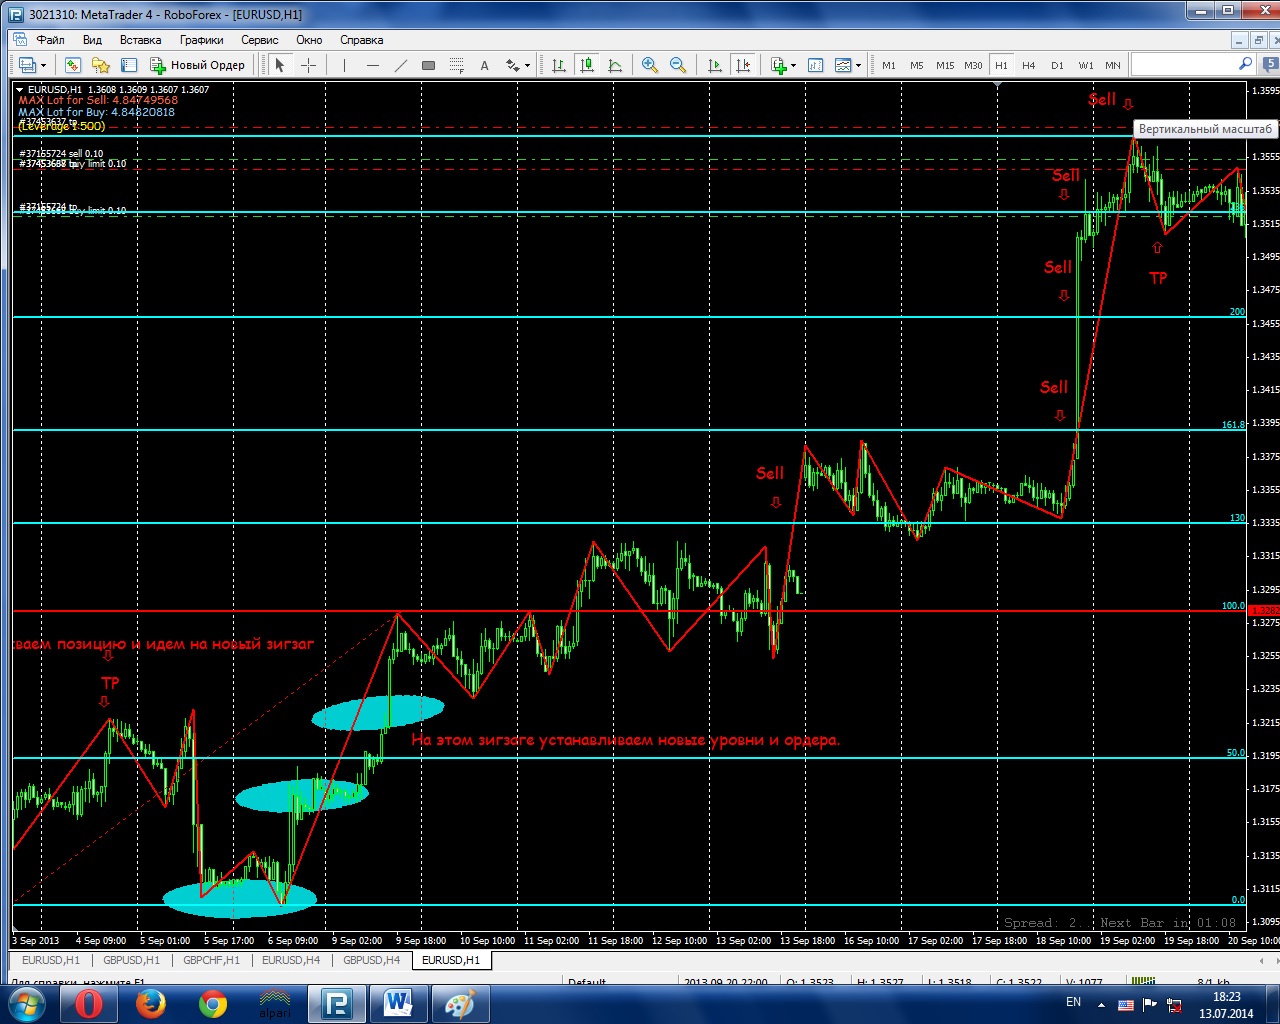Switch chart to line chart mode
This screenshot has height=1024, width=1280.
tap(615, 65)
